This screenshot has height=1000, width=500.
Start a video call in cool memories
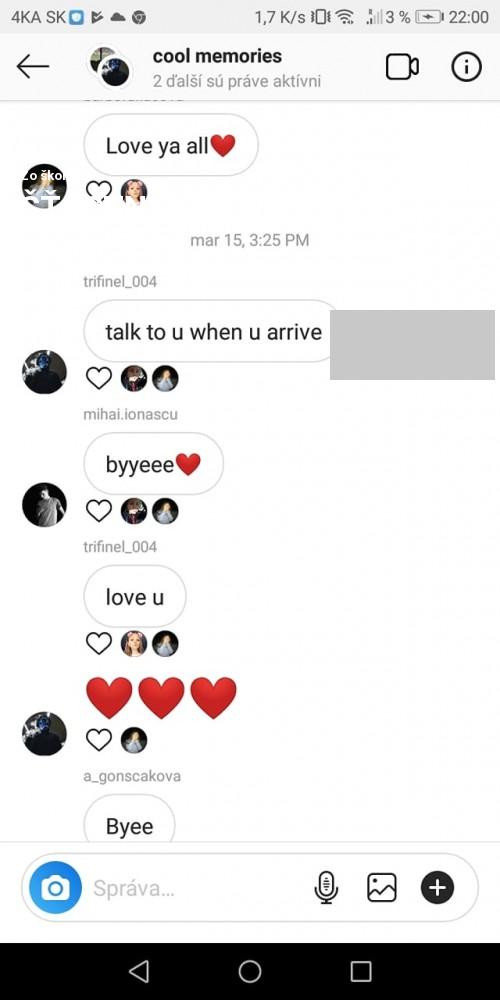coord(402,67)
